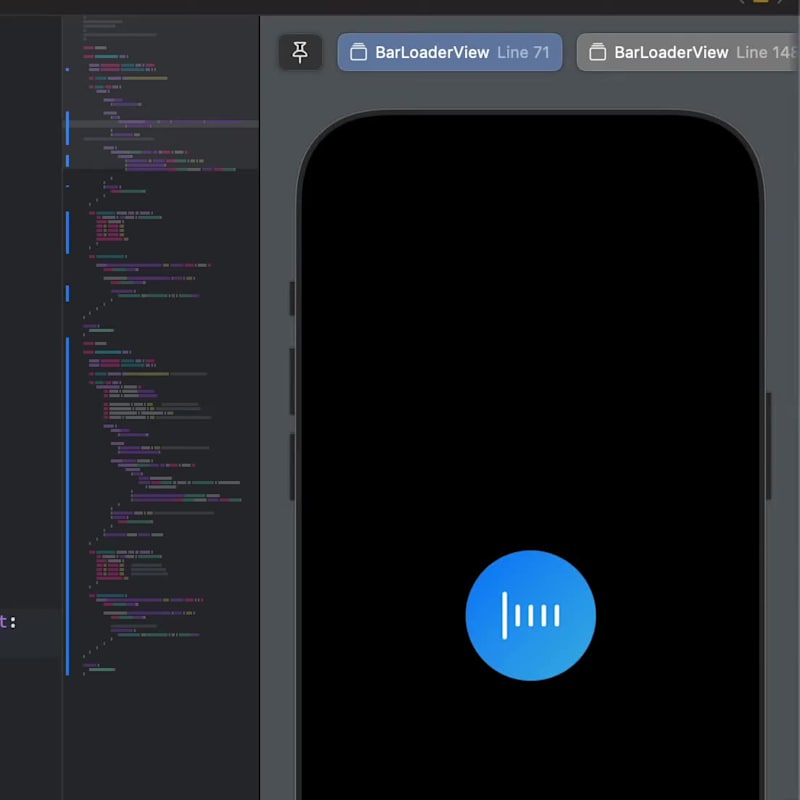Viewport: 800px width, 800px height.
Task: Click the highlighted line region in the code minimap
Action: (160, 124)
